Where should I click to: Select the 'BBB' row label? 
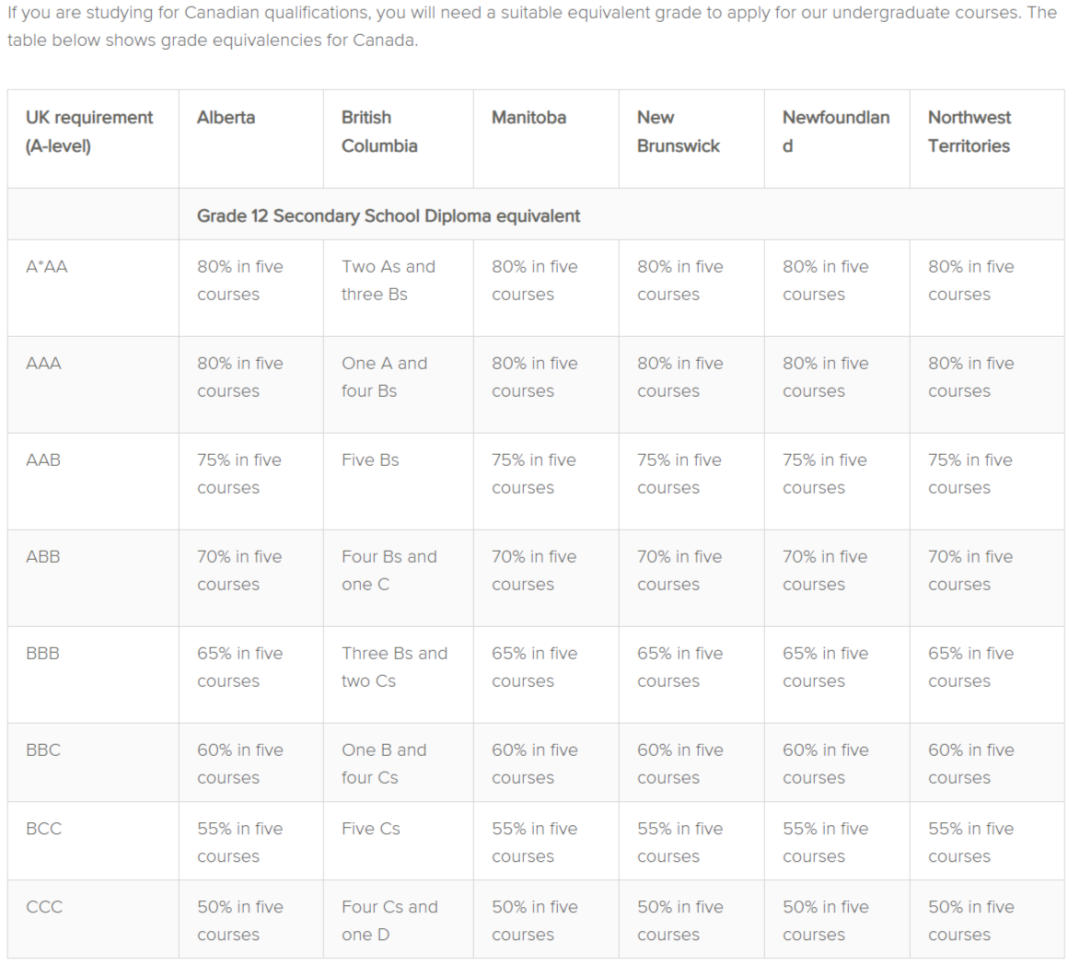43,653
